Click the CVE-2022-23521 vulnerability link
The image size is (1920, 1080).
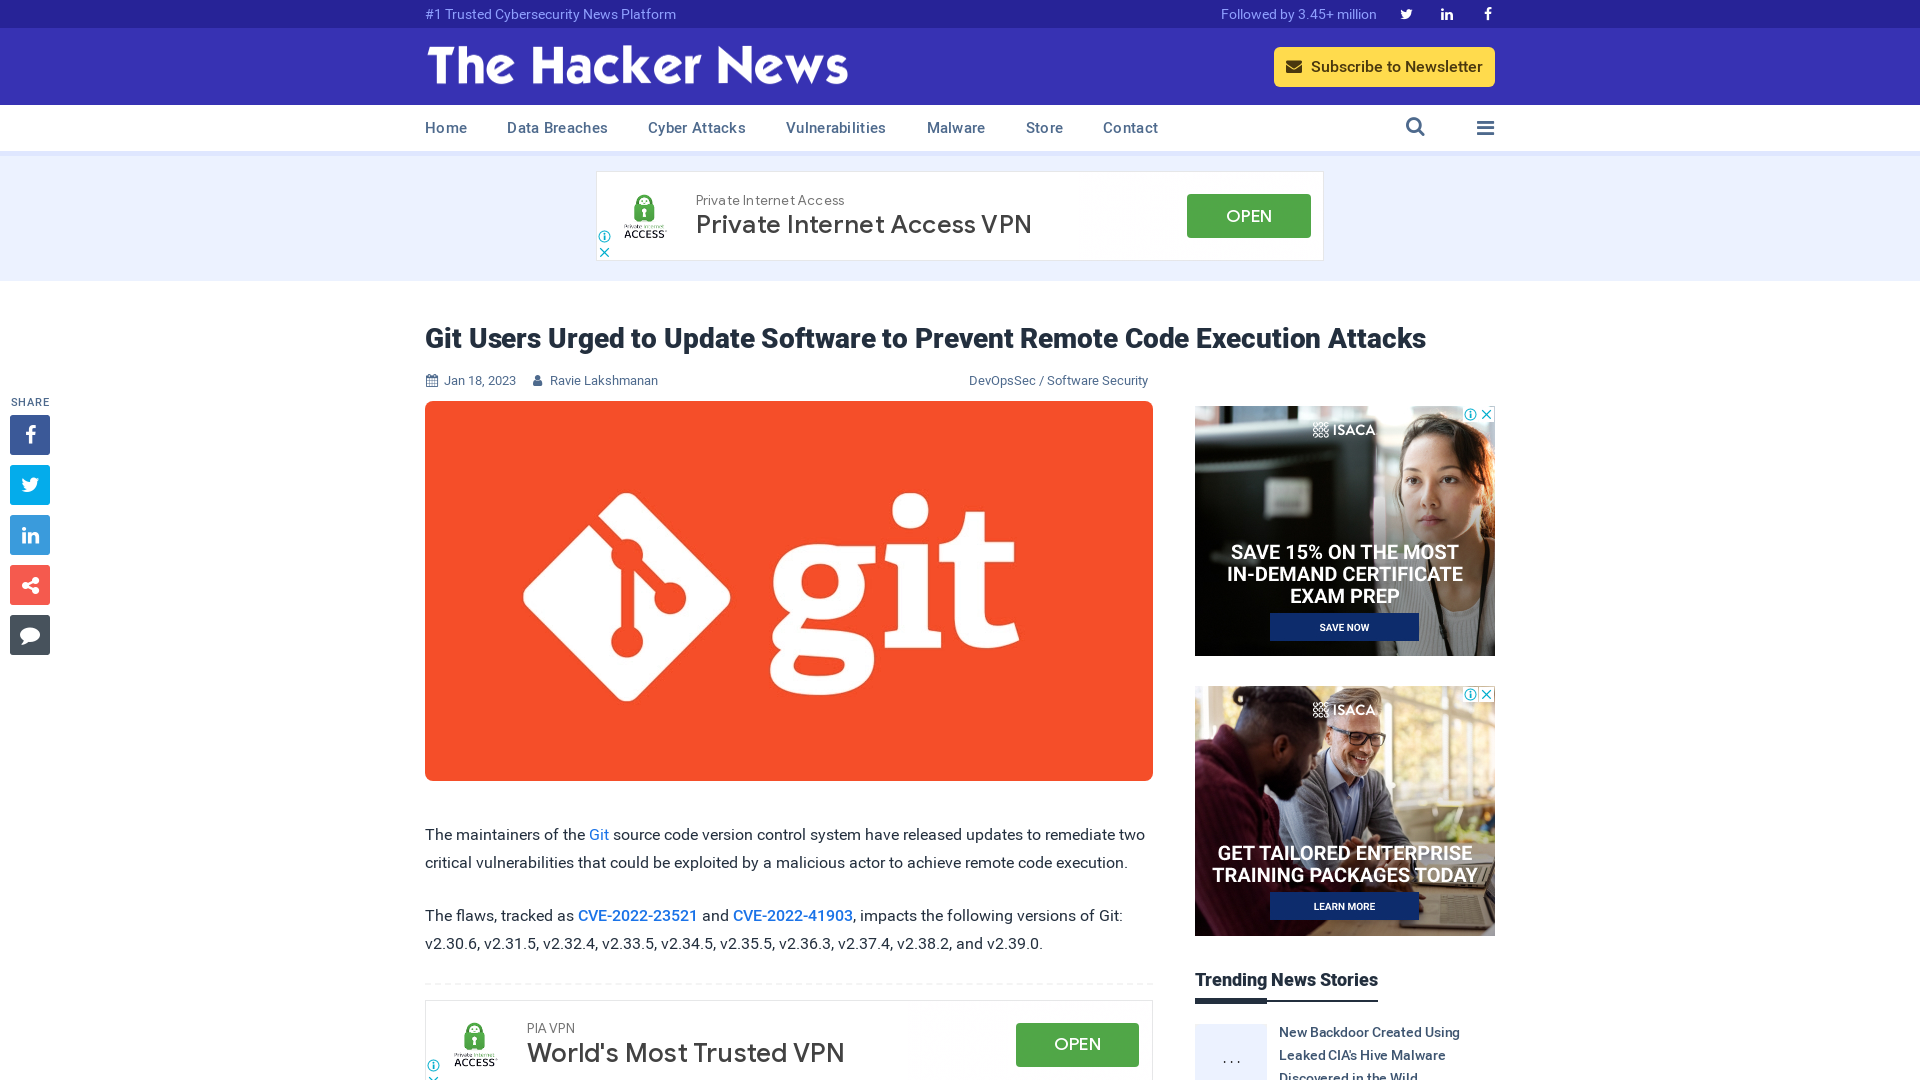[x=637, y=915]
